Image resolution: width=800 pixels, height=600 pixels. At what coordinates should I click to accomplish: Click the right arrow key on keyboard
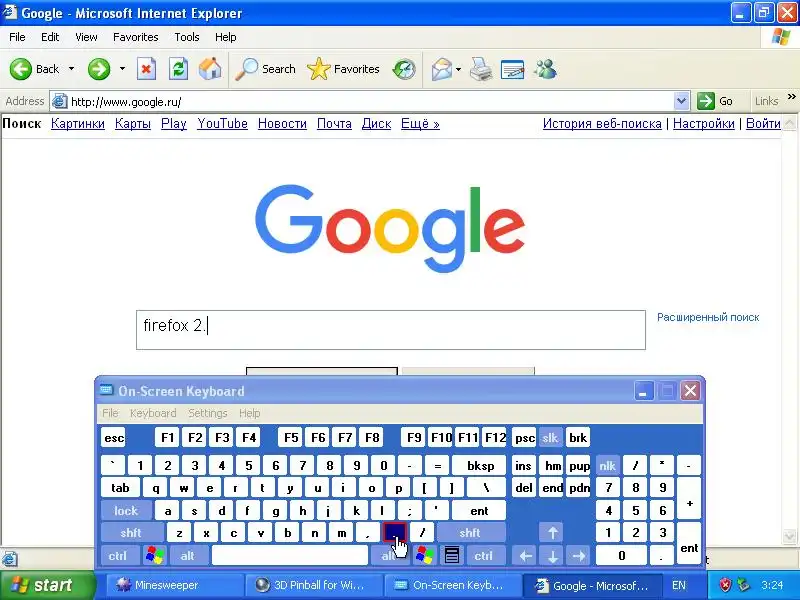(x=579, y=556)
